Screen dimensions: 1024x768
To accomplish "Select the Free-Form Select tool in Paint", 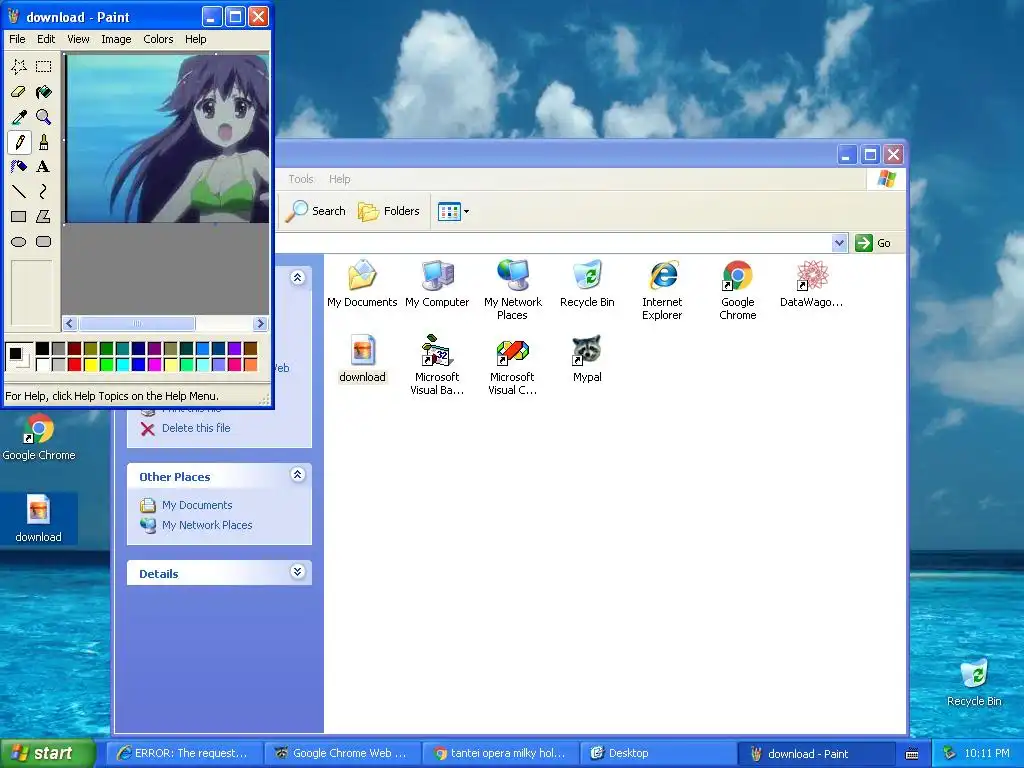I will click(19, 67).
